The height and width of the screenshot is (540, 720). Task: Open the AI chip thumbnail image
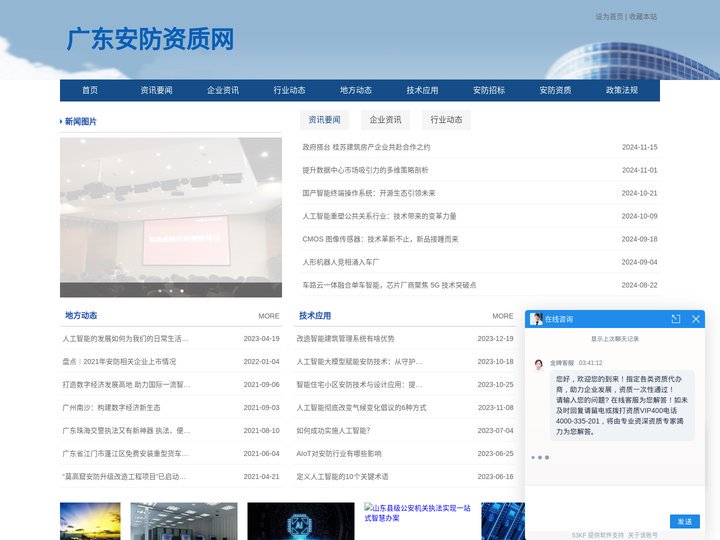[301, 521]
